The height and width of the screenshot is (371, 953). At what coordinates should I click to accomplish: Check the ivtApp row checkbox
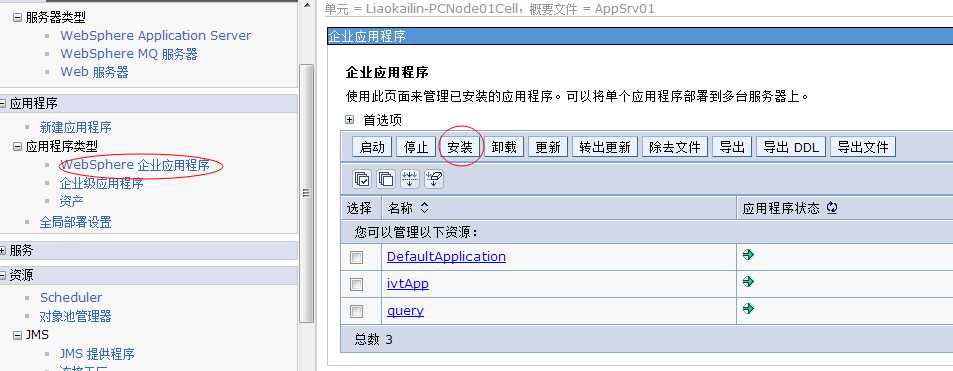[x=357, y=285]
